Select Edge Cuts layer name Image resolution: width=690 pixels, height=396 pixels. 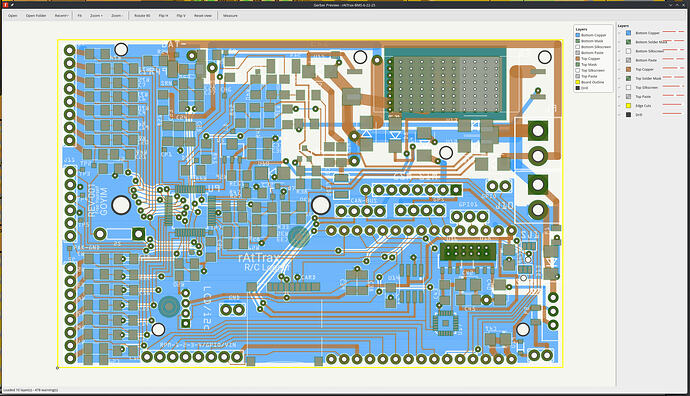point(643,106)
